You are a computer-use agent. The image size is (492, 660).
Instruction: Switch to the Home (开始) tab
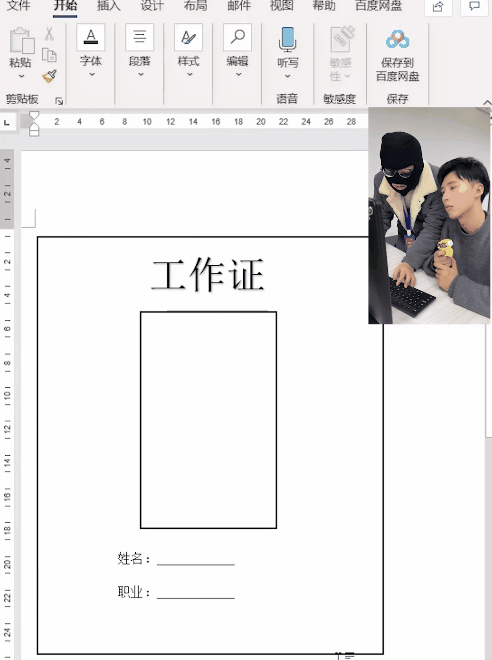point(65,6)
